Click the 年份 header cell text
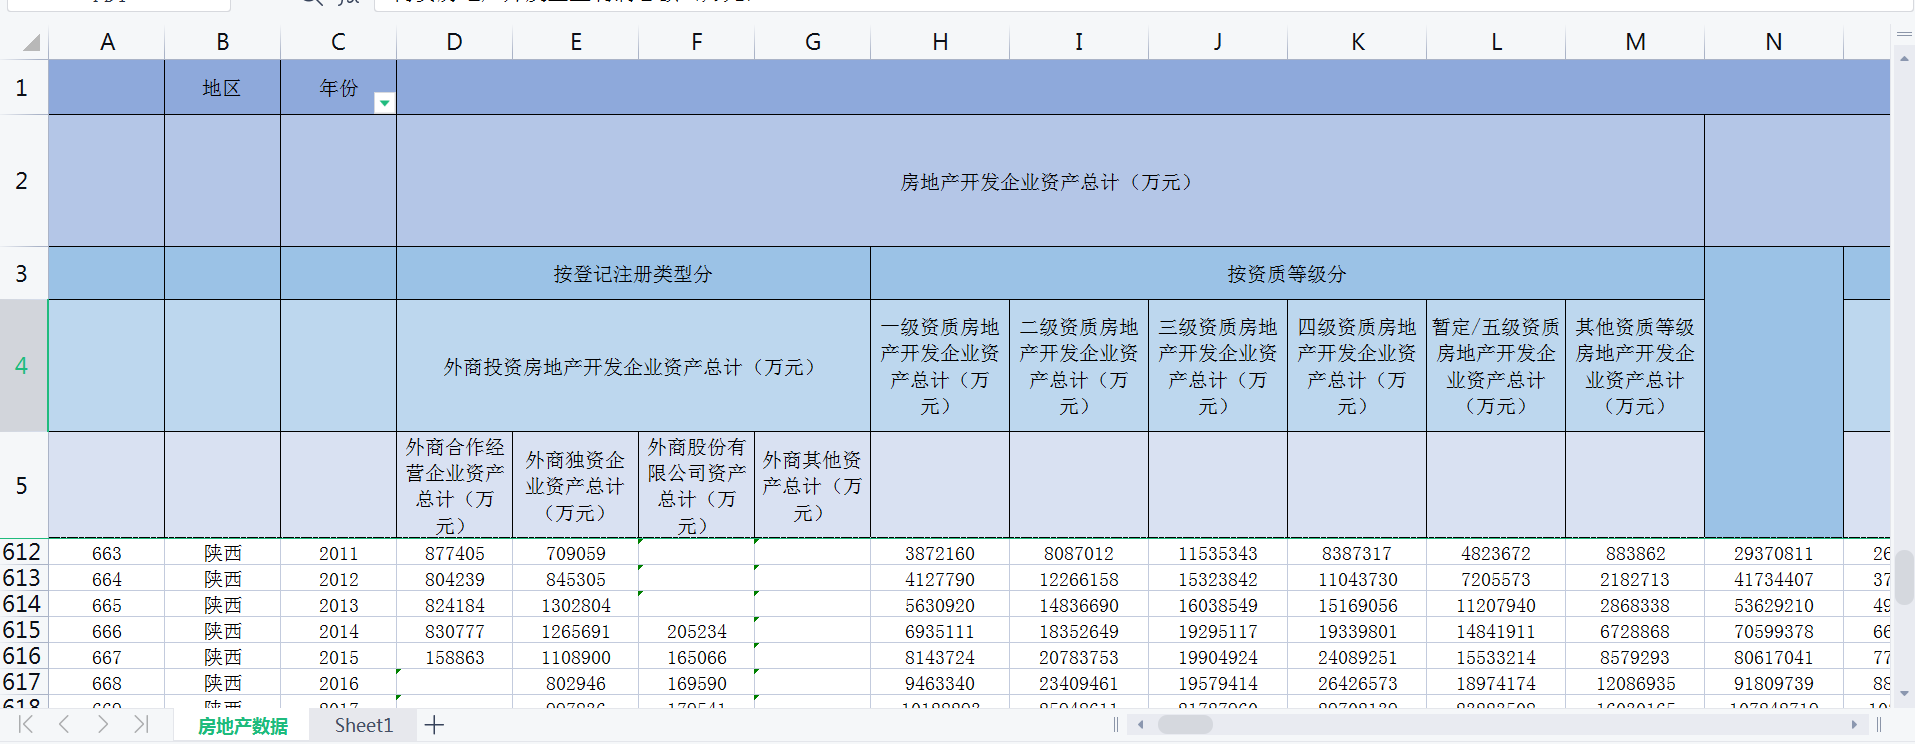1915x744 pixels. coord(338,88)
